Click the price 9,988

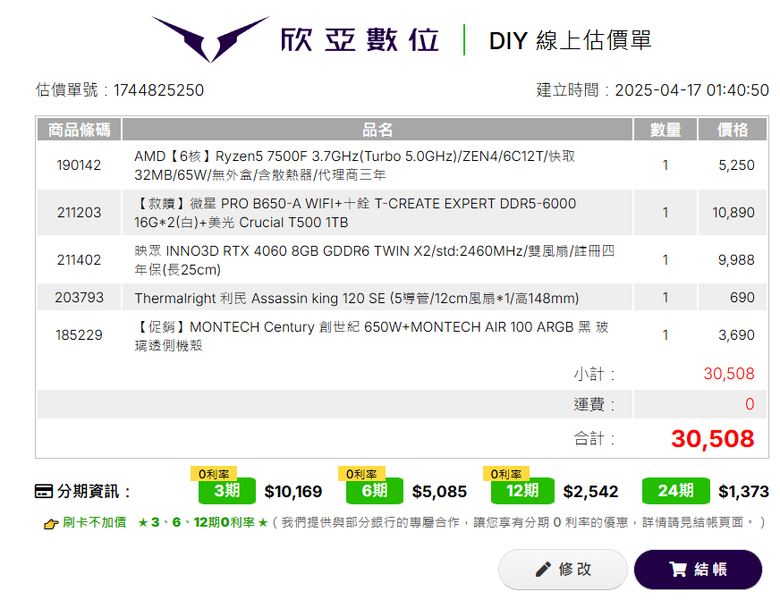(x=736, y=260)
